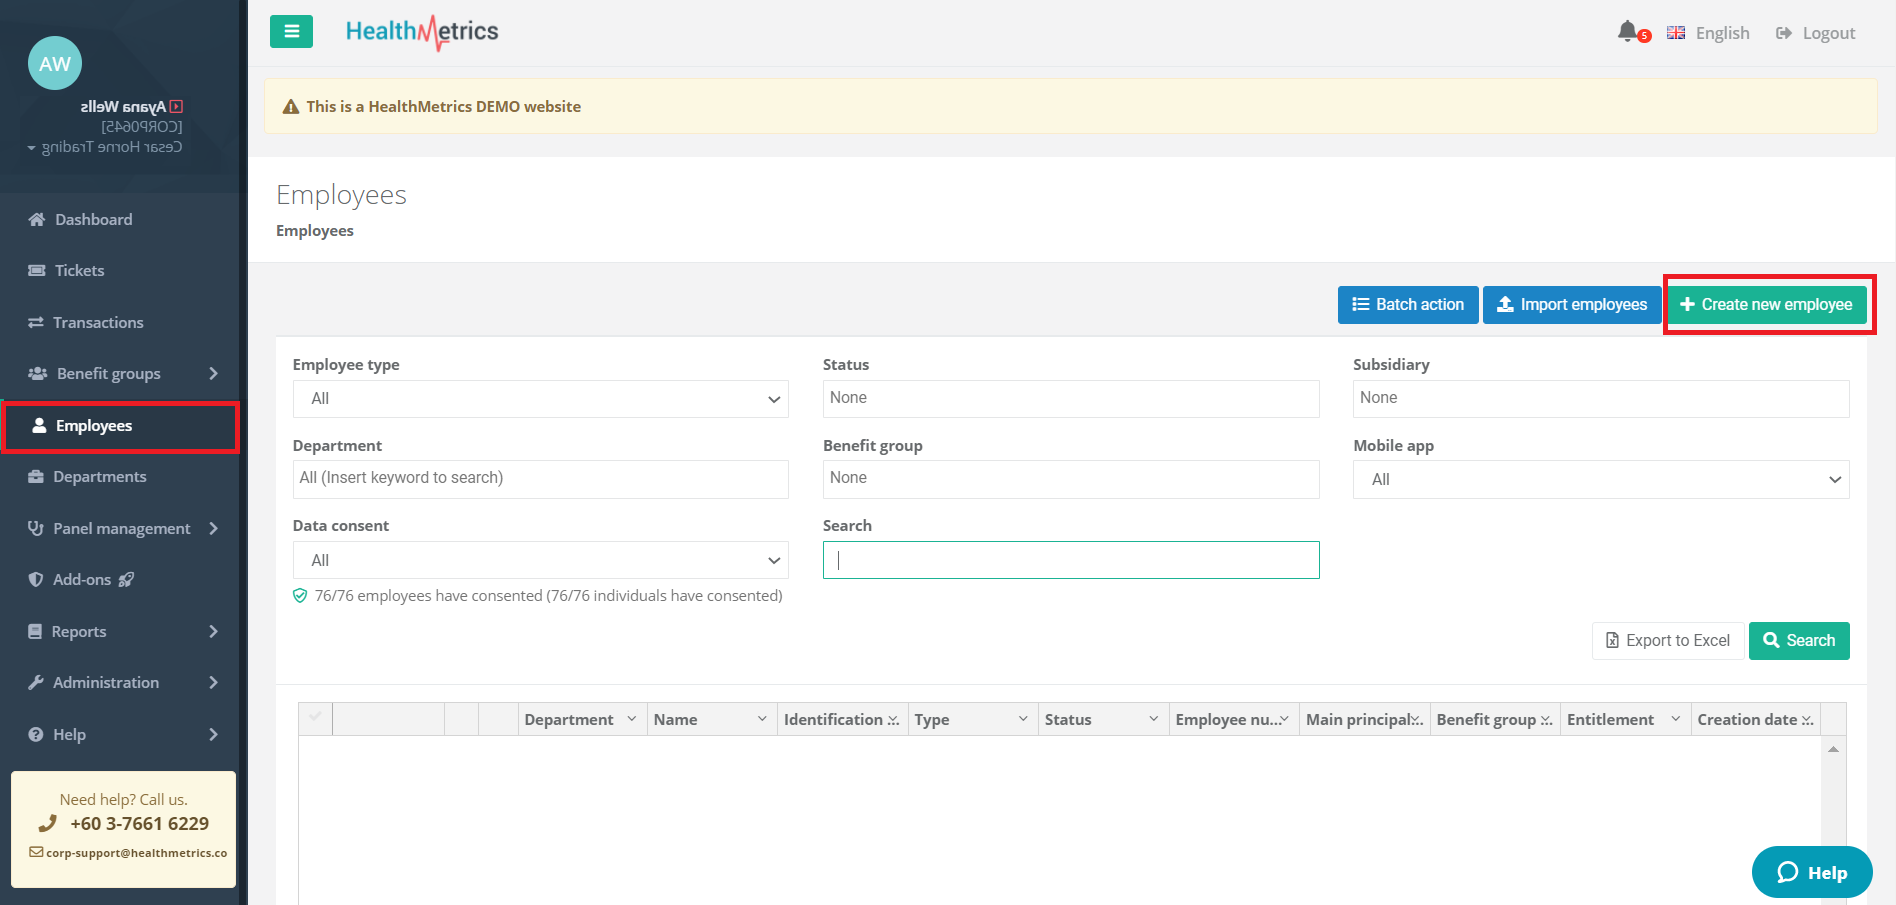Click into the Department keyword search field
Screen dimensions: 1896x905
coord(540,479)
